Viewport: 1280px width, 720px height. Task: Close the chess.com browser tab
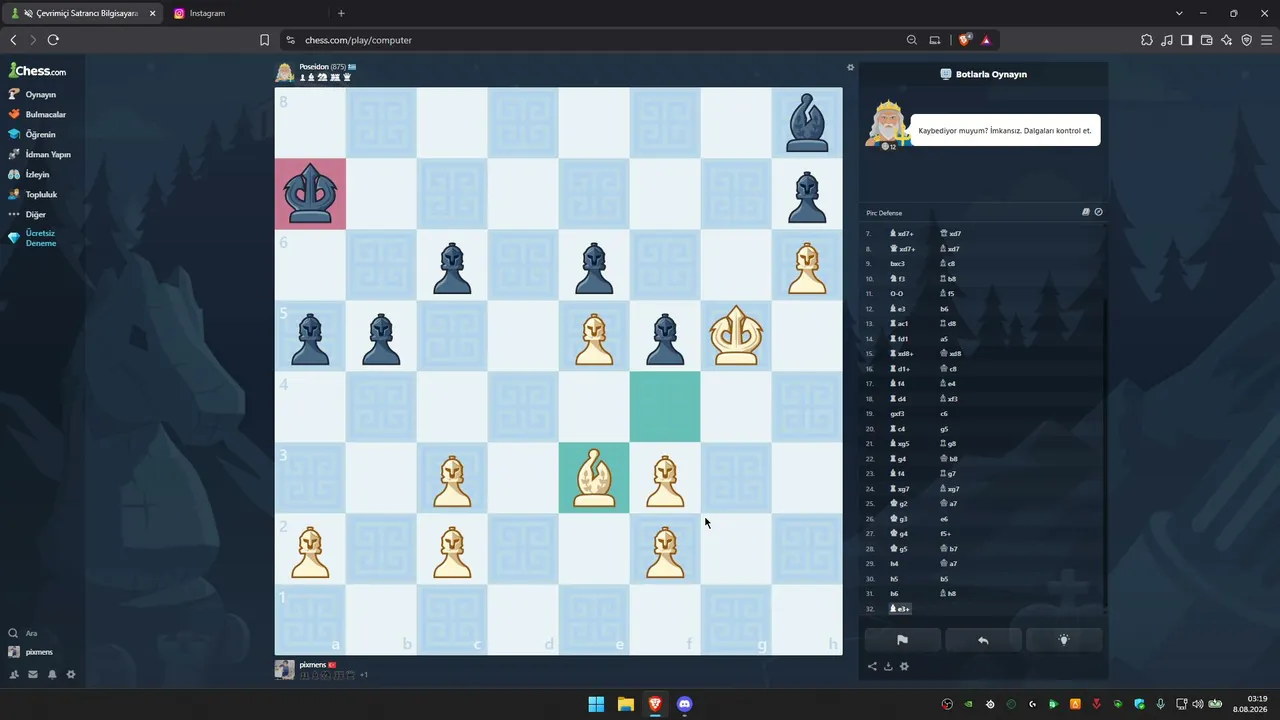pyautogui.click(x=153, y=13)
